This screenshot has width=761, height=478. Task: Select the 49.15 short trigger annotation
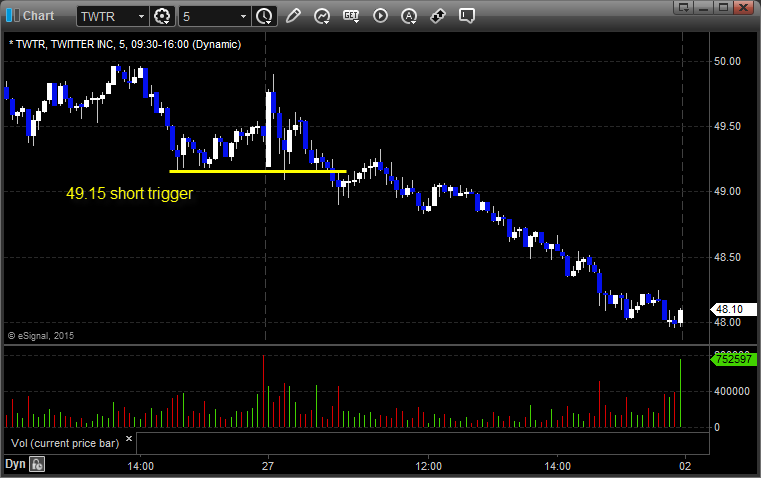(130, 193)
